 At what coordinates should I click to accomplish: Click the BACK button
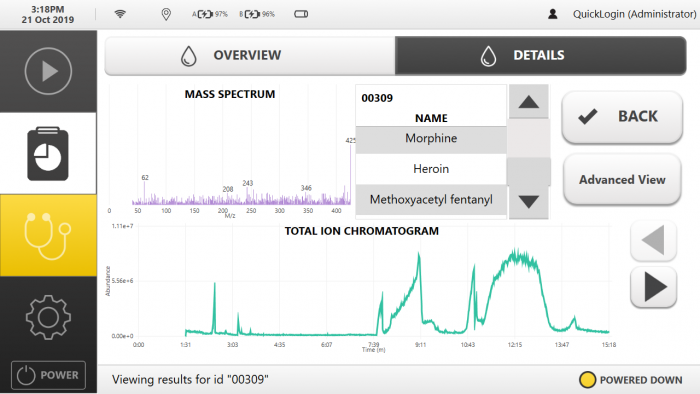pos(622,117)
